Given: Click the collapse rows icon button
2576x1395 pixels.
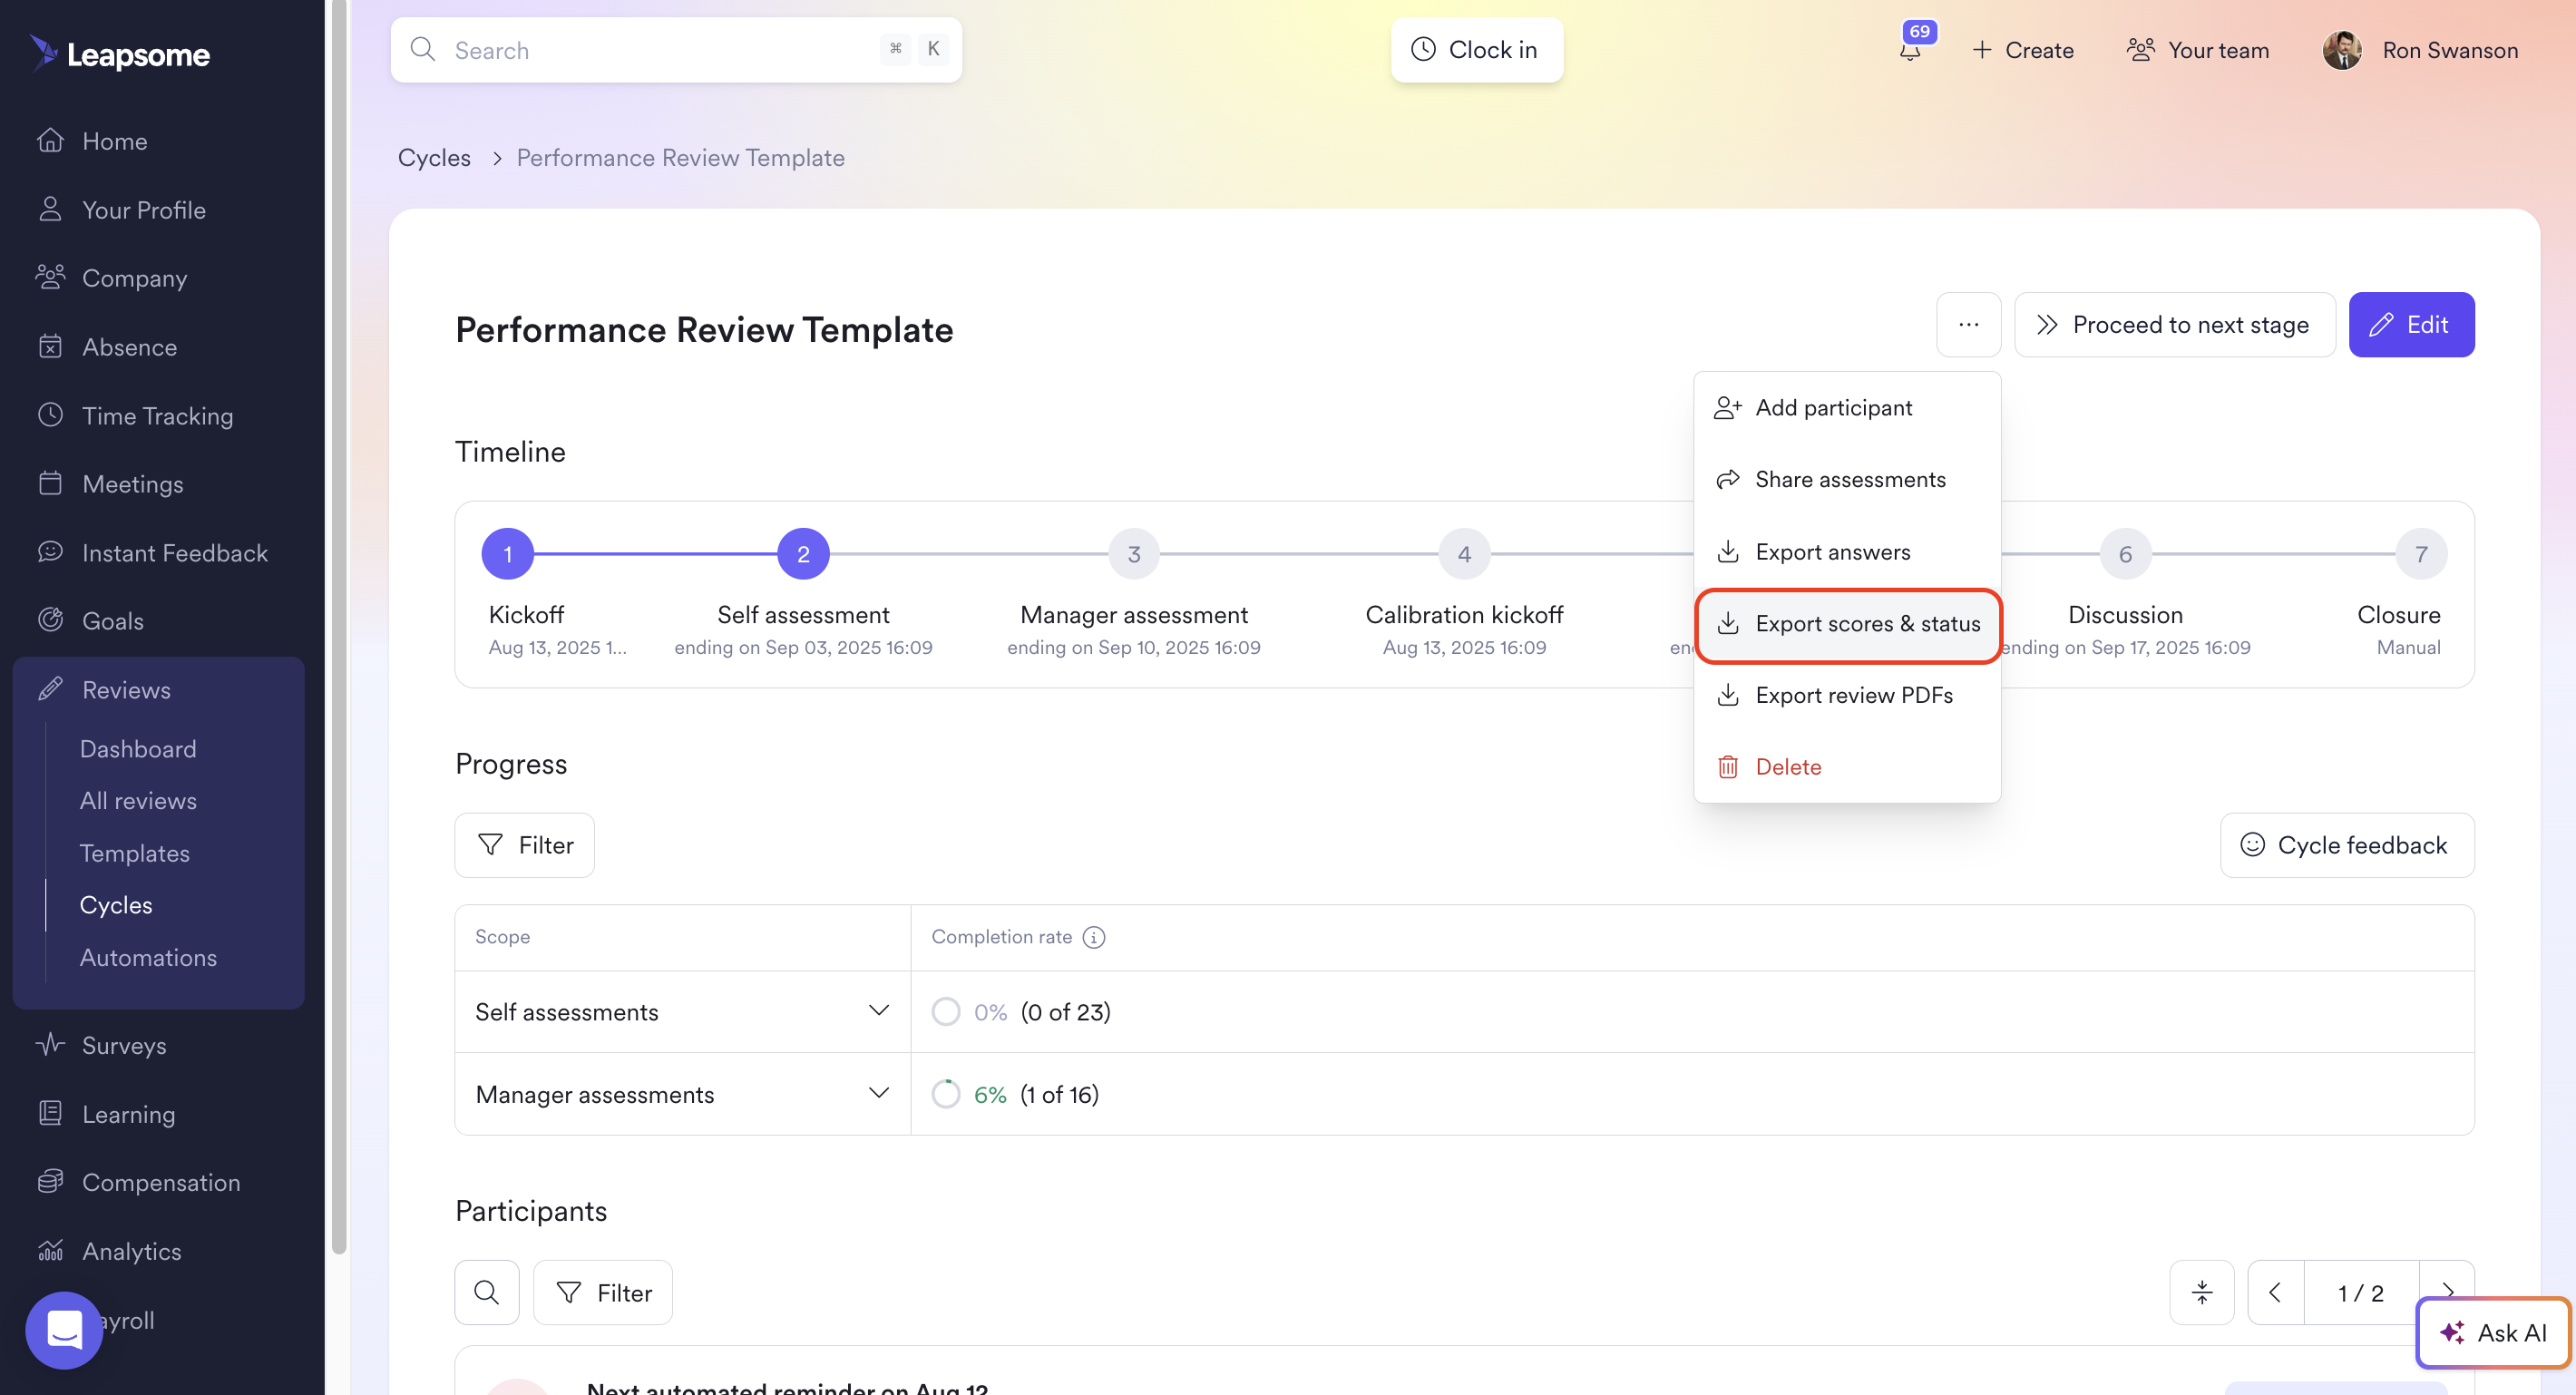Looking at the screenshot, I should [x=2201, y=1292].
